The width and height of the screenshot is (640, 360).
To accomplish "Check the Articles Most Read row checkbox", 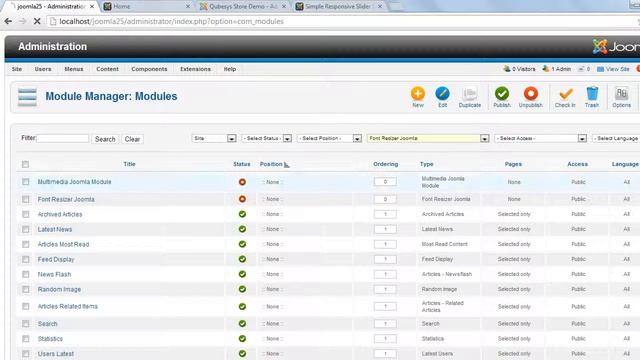I will [26, 244].
